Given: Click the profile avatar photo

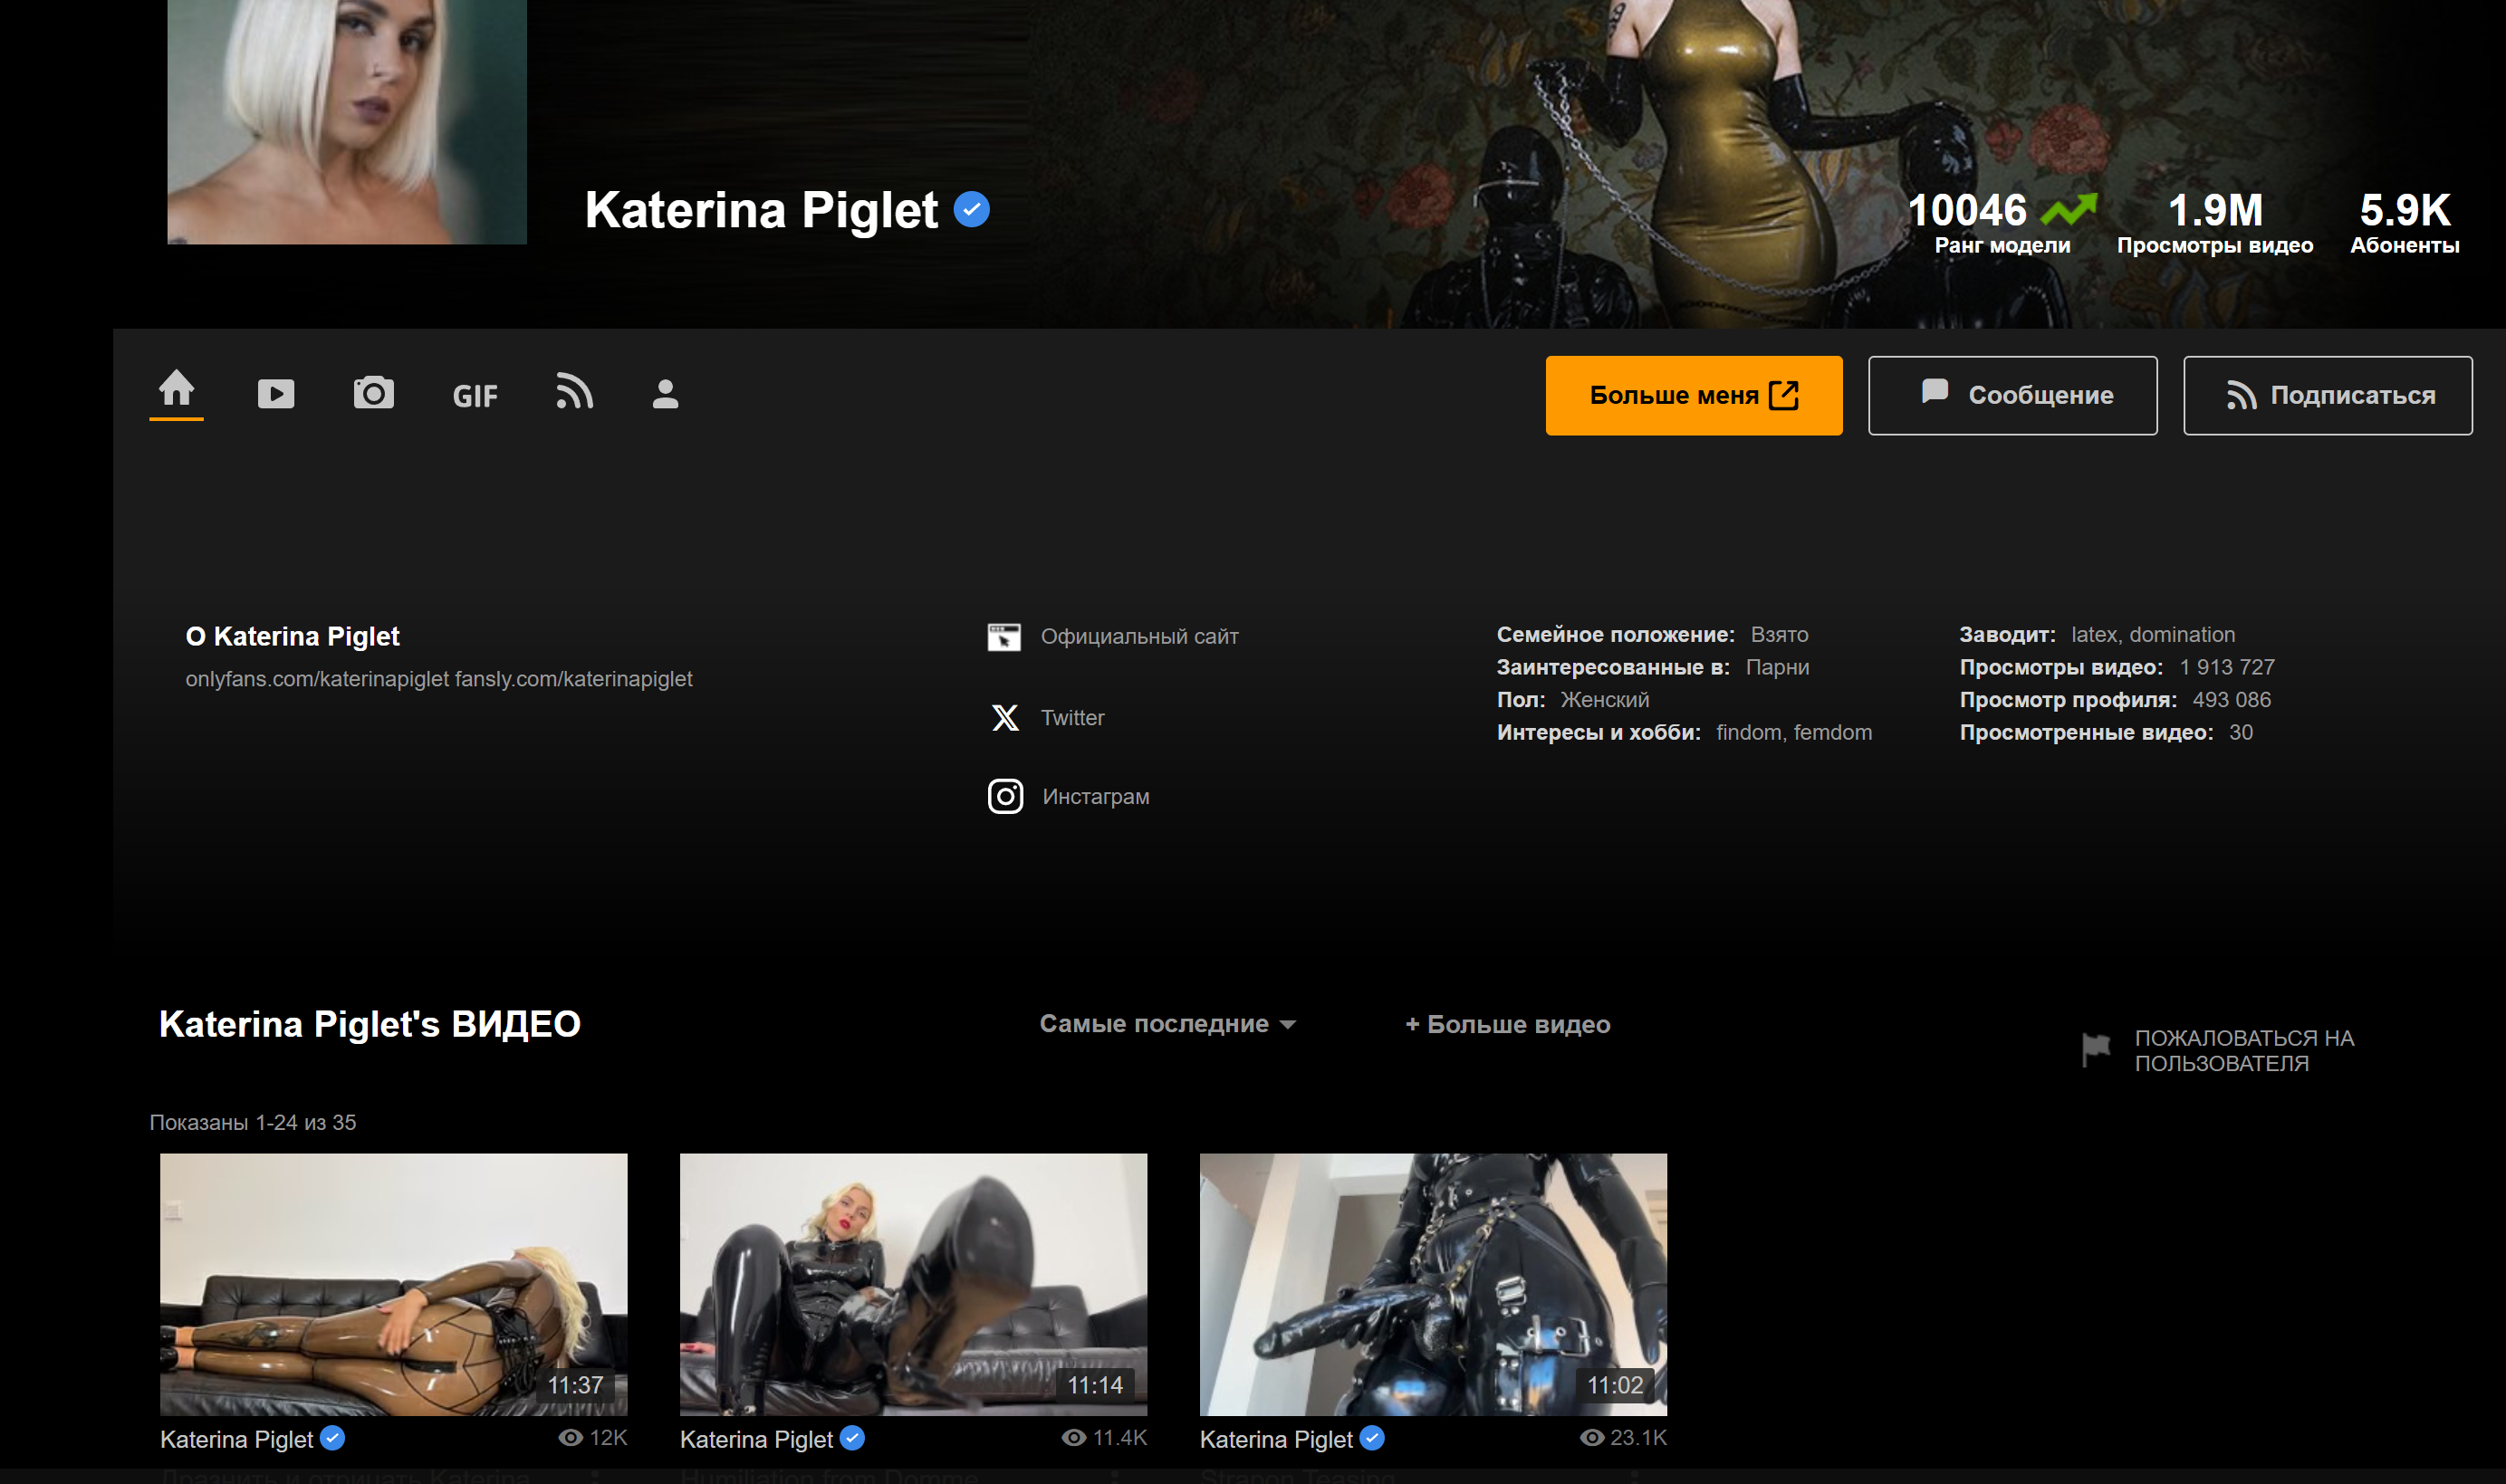Looking at the screenshot, I should (346, 120).
